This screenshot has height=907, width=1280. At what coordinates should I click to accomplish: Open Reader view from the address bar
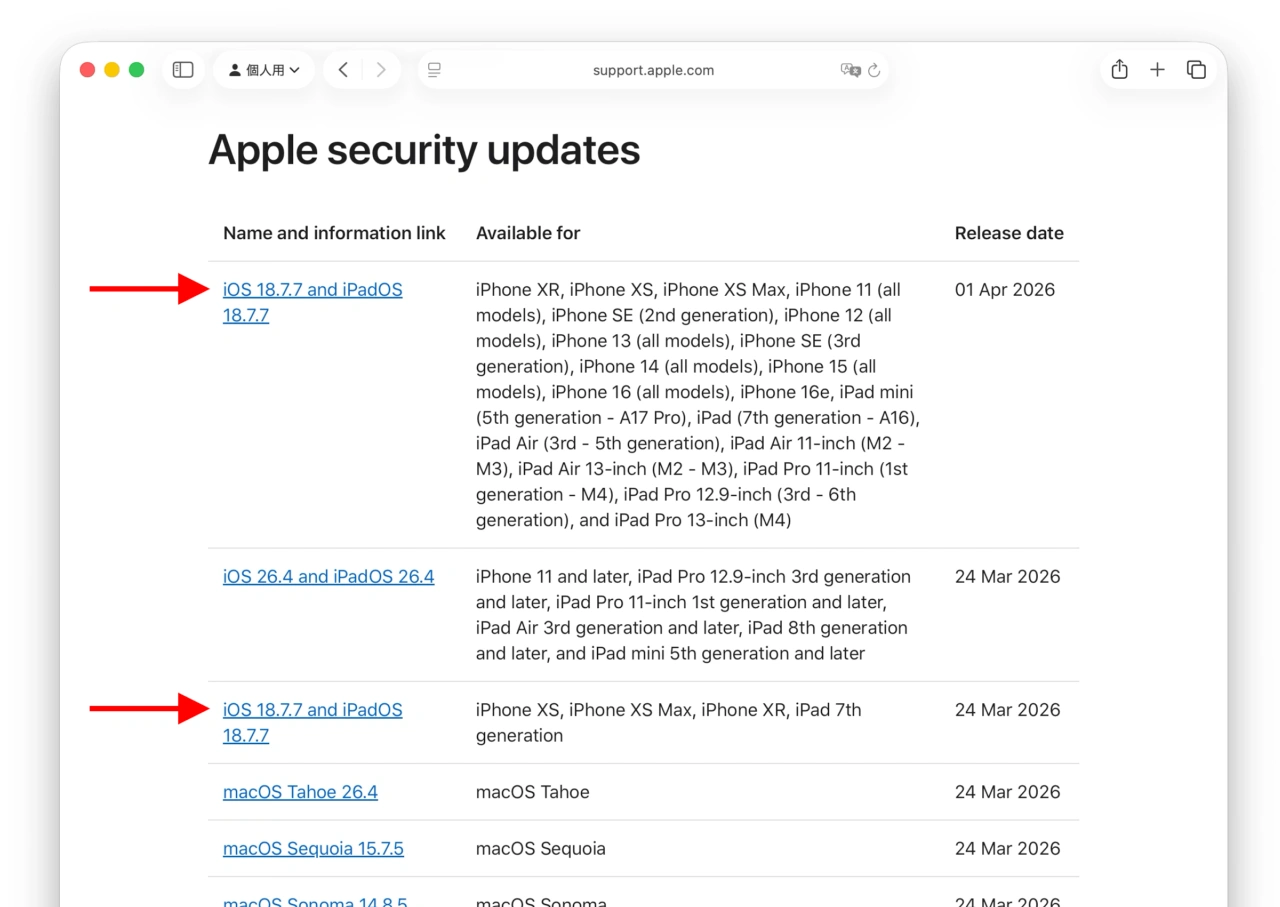tap(434, 70)
